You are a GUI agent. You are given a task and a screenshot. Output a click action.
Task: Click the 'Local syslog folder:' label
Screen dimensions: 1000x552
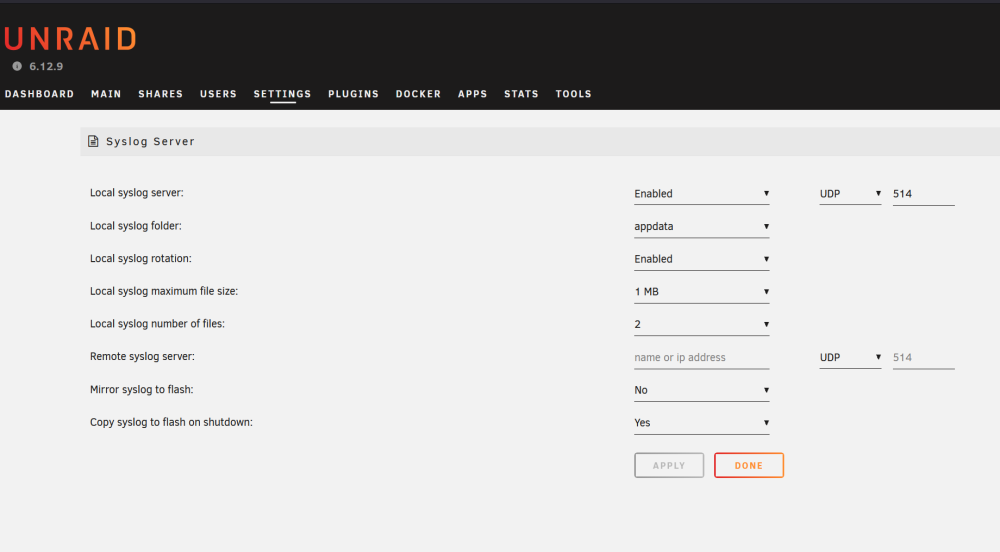136,226
